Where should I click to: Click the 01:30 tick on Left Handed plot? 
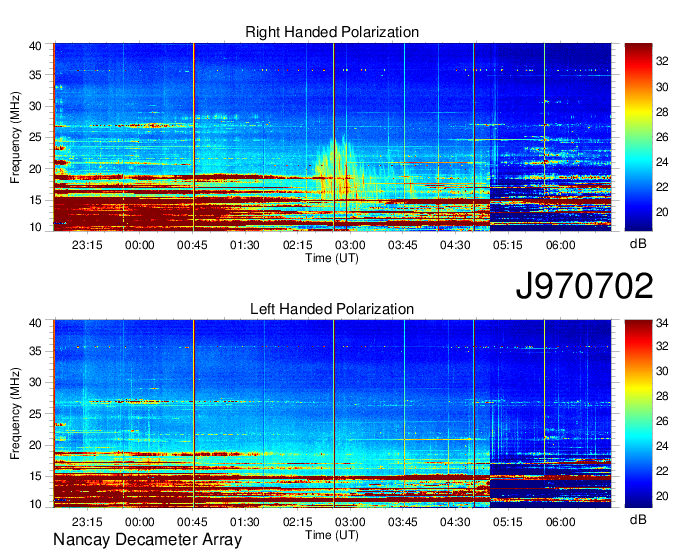pos(245,522)
